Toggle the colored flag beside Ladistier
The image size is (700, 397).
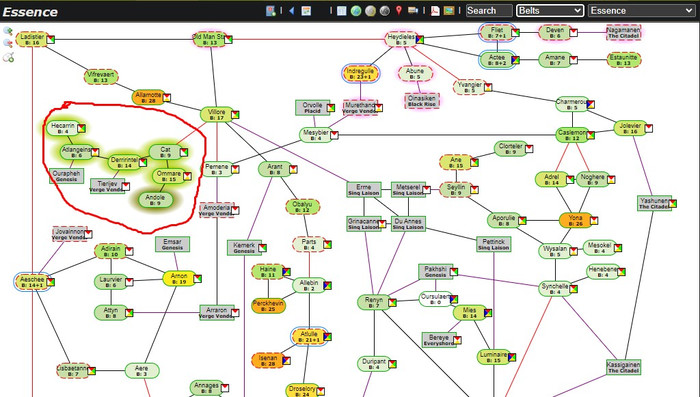(50, 39)
